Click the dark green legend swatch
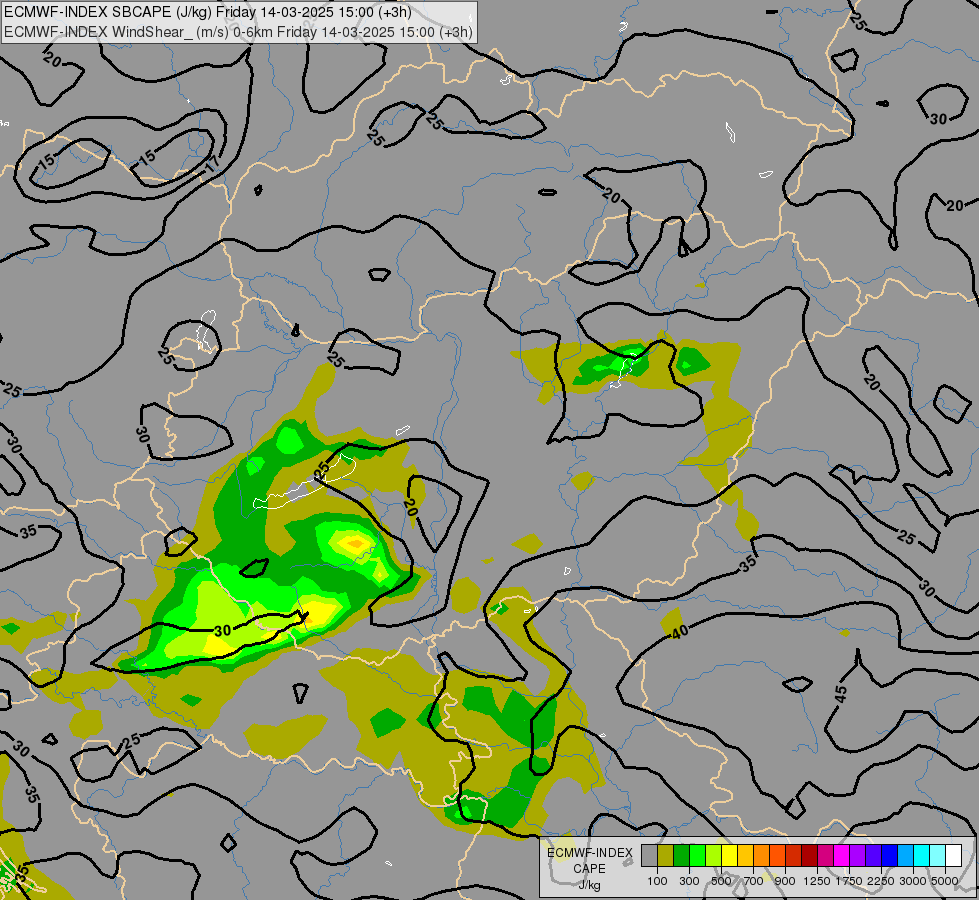The image size is (979, 900). (682, 856)
